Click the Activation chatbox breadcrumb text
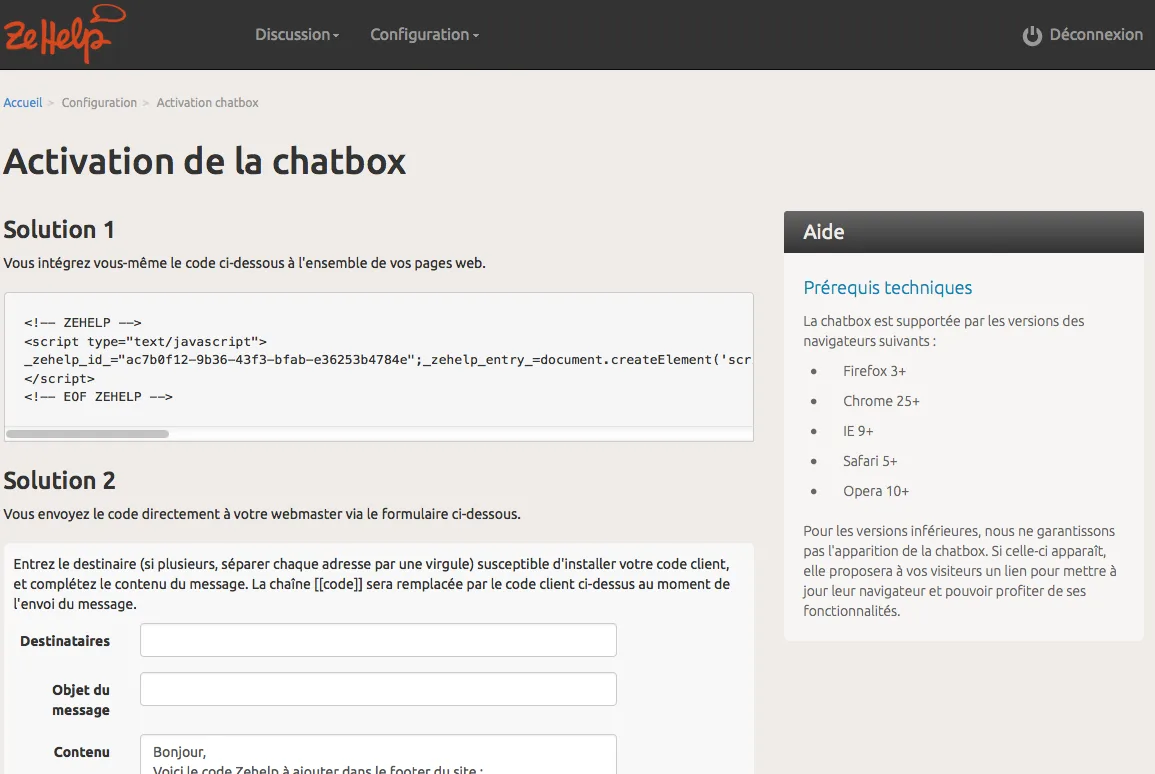 coord(207,102)
